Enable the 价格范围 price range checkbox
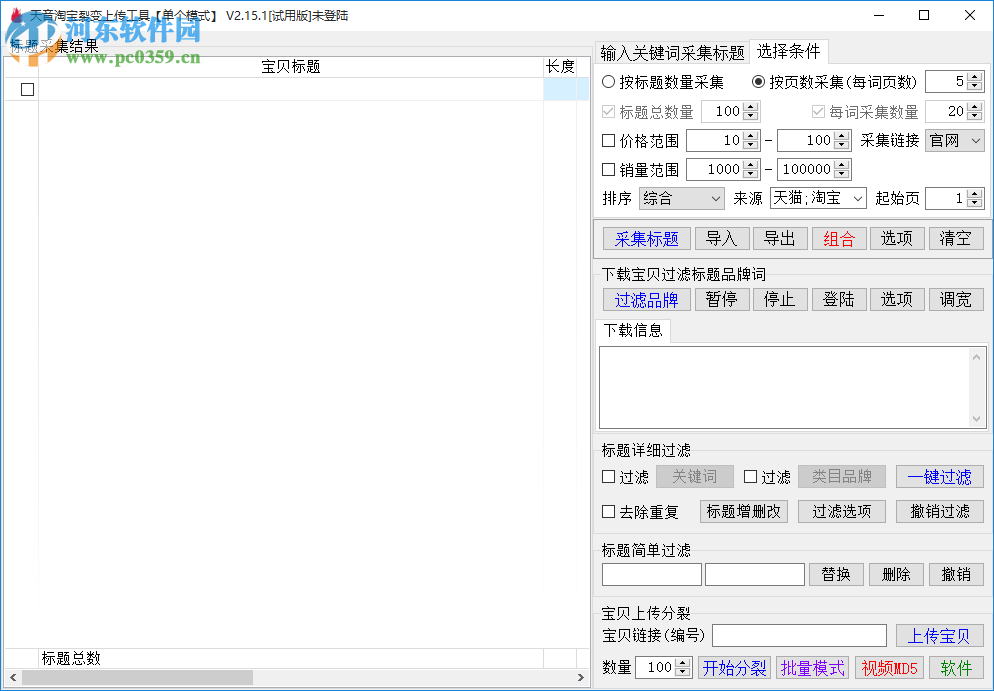The image size is (994, 691). click(607, 140)
